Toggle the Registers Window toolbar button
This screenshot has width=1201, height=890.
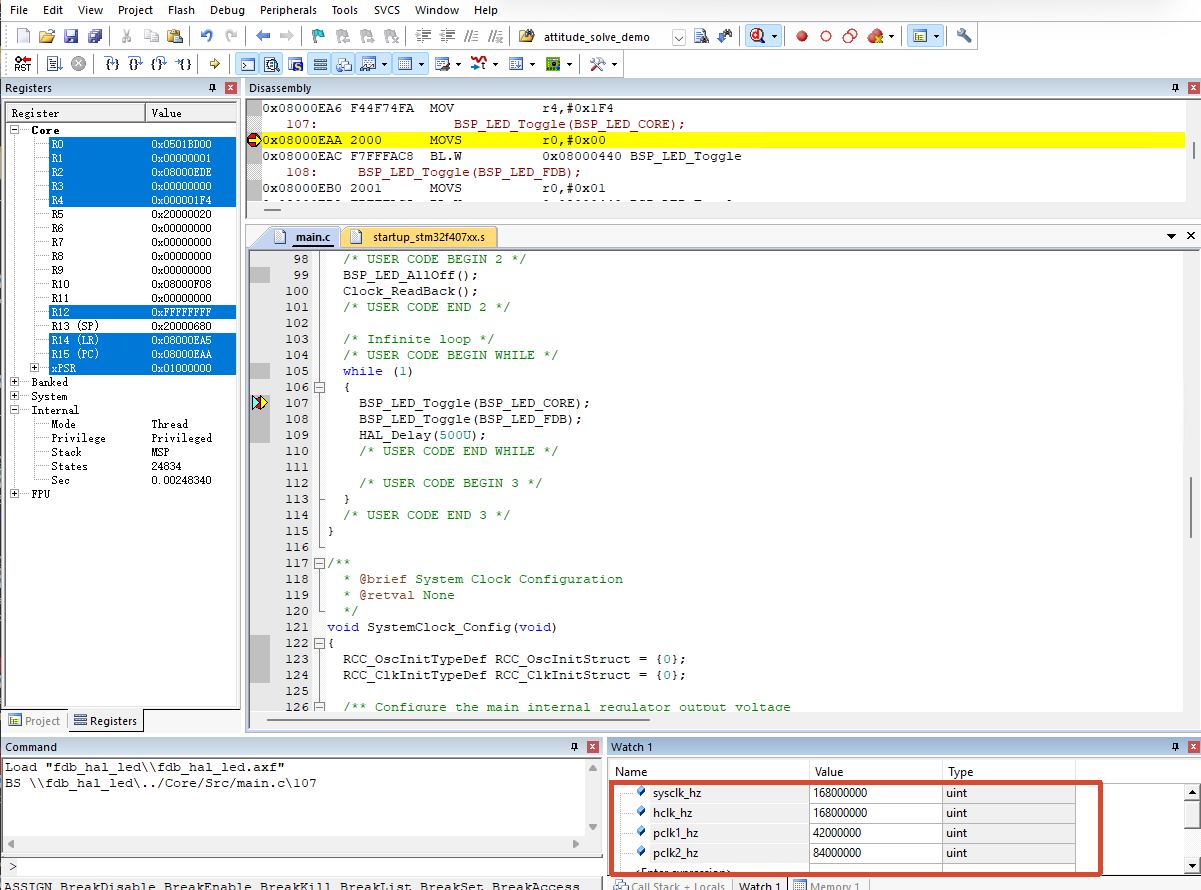[320, 64]
